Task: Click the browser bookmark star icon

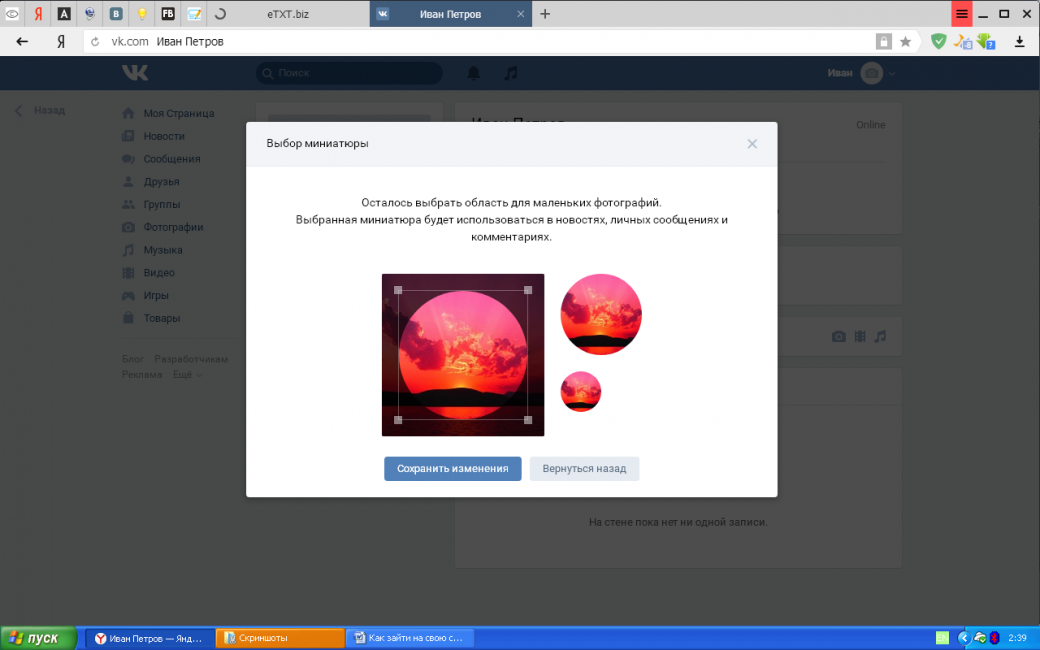Action: click(905, 42)
